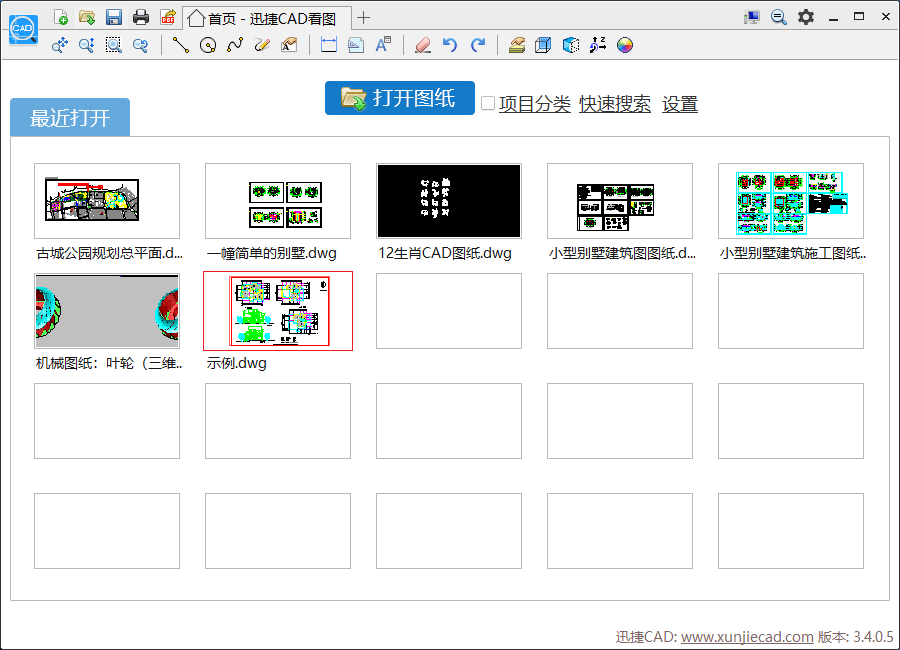Toggle the 项目分类 checkbox
This screenshot has height=650, width=900.
click(x=488, y=103)
